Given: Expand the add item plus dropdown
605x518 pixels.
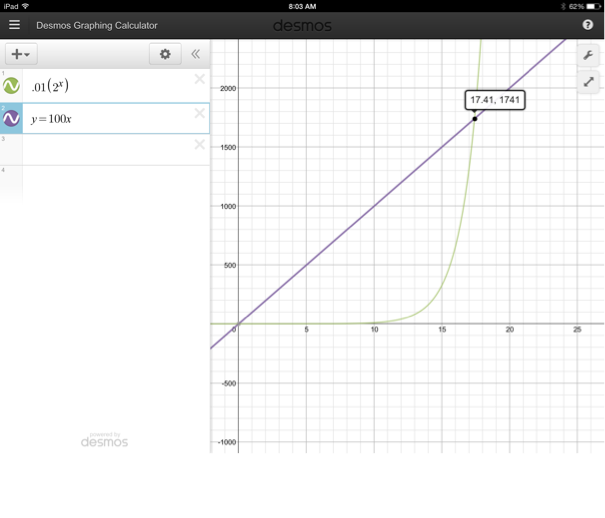Looking at the screenshot, I should 20,54.
